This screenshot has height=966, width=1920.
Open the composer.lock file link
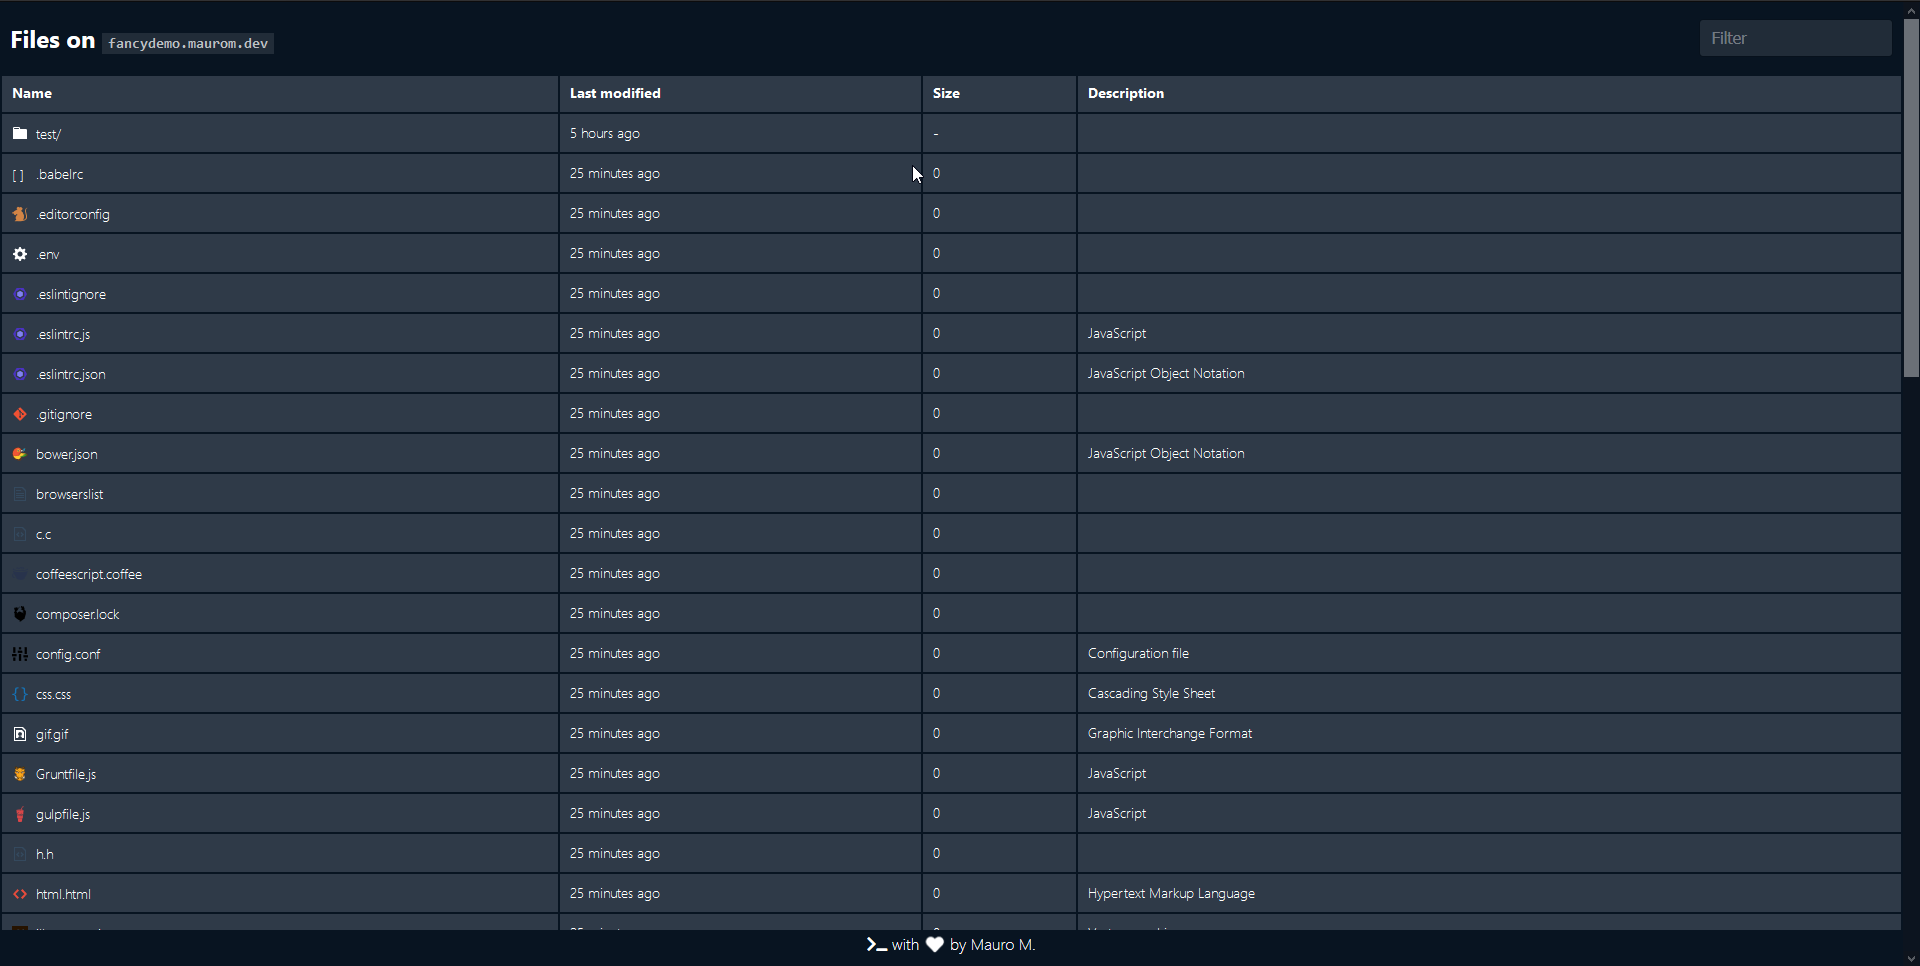click(78, 614)
